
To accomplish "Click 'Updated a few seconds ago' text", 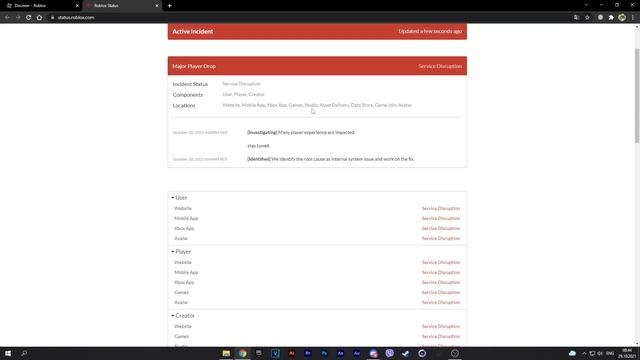I will (x=430, y=31).
